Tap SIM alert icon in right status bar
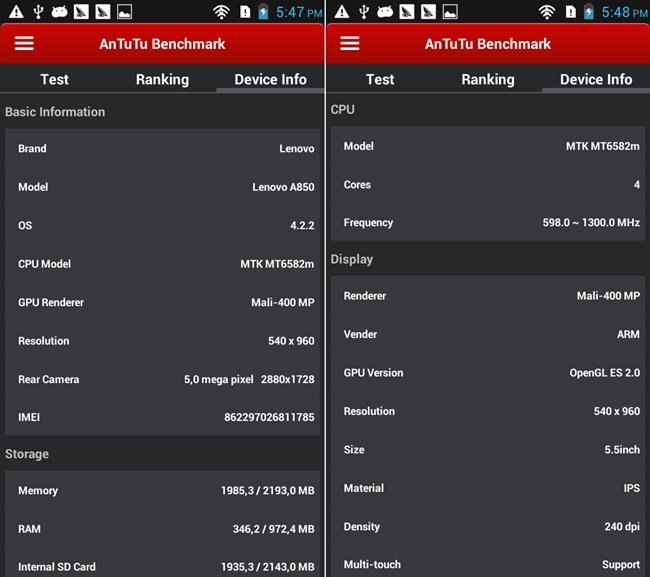650x577 pixels. point(571,12)
